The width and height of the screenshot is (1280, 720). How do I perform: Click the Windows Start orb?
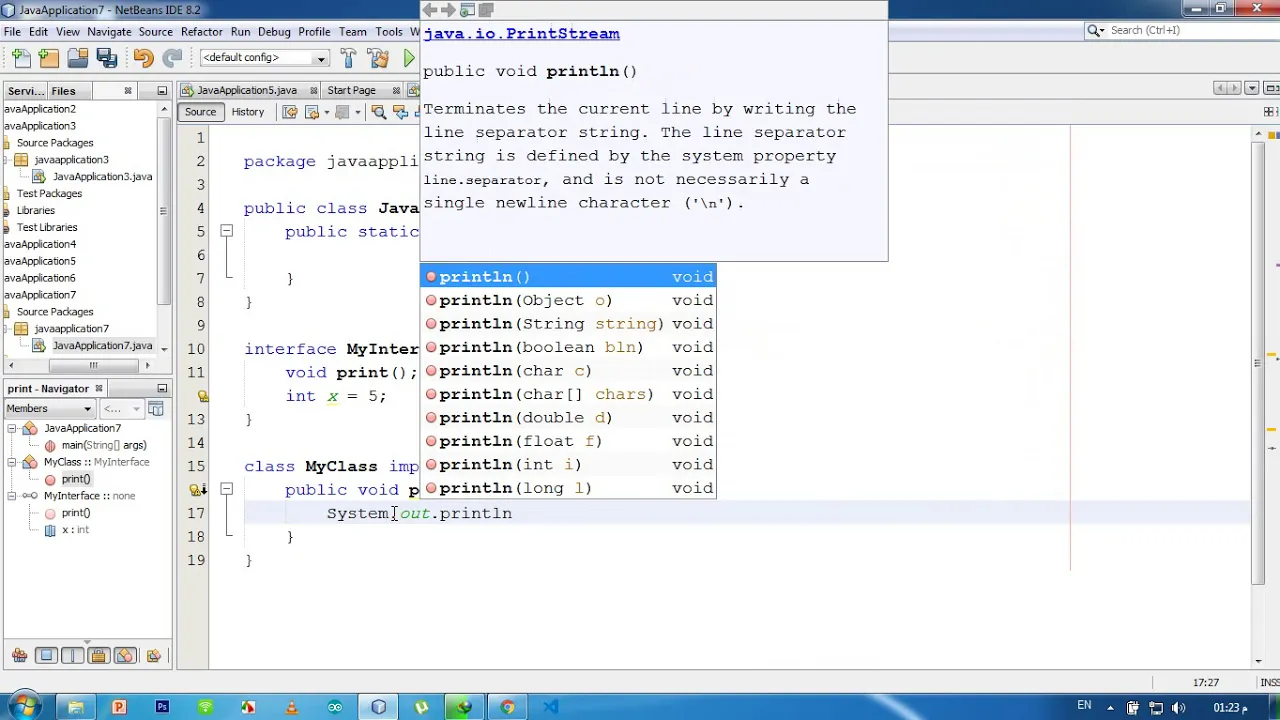pos(24,707)
